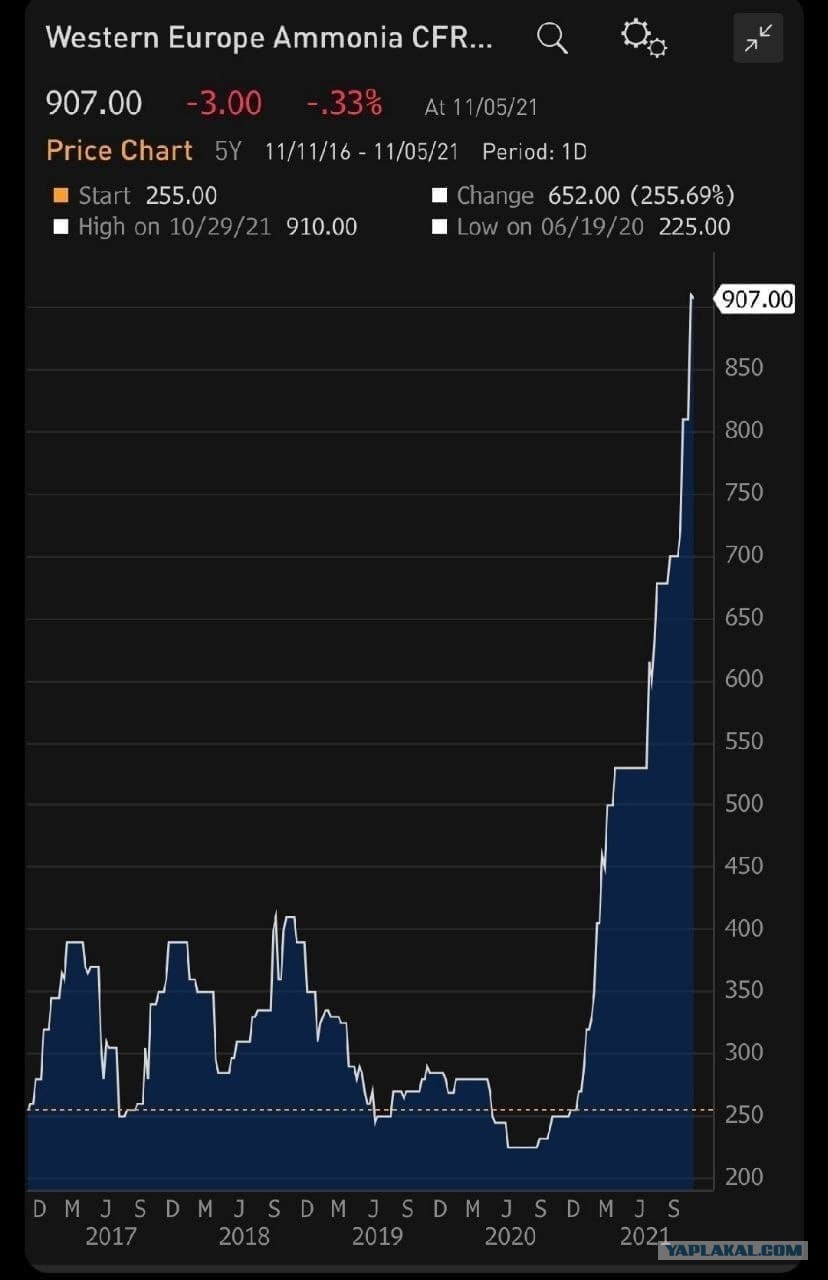Click the 650 y-axis label
Screen dimensions: 828x1280
743,617
